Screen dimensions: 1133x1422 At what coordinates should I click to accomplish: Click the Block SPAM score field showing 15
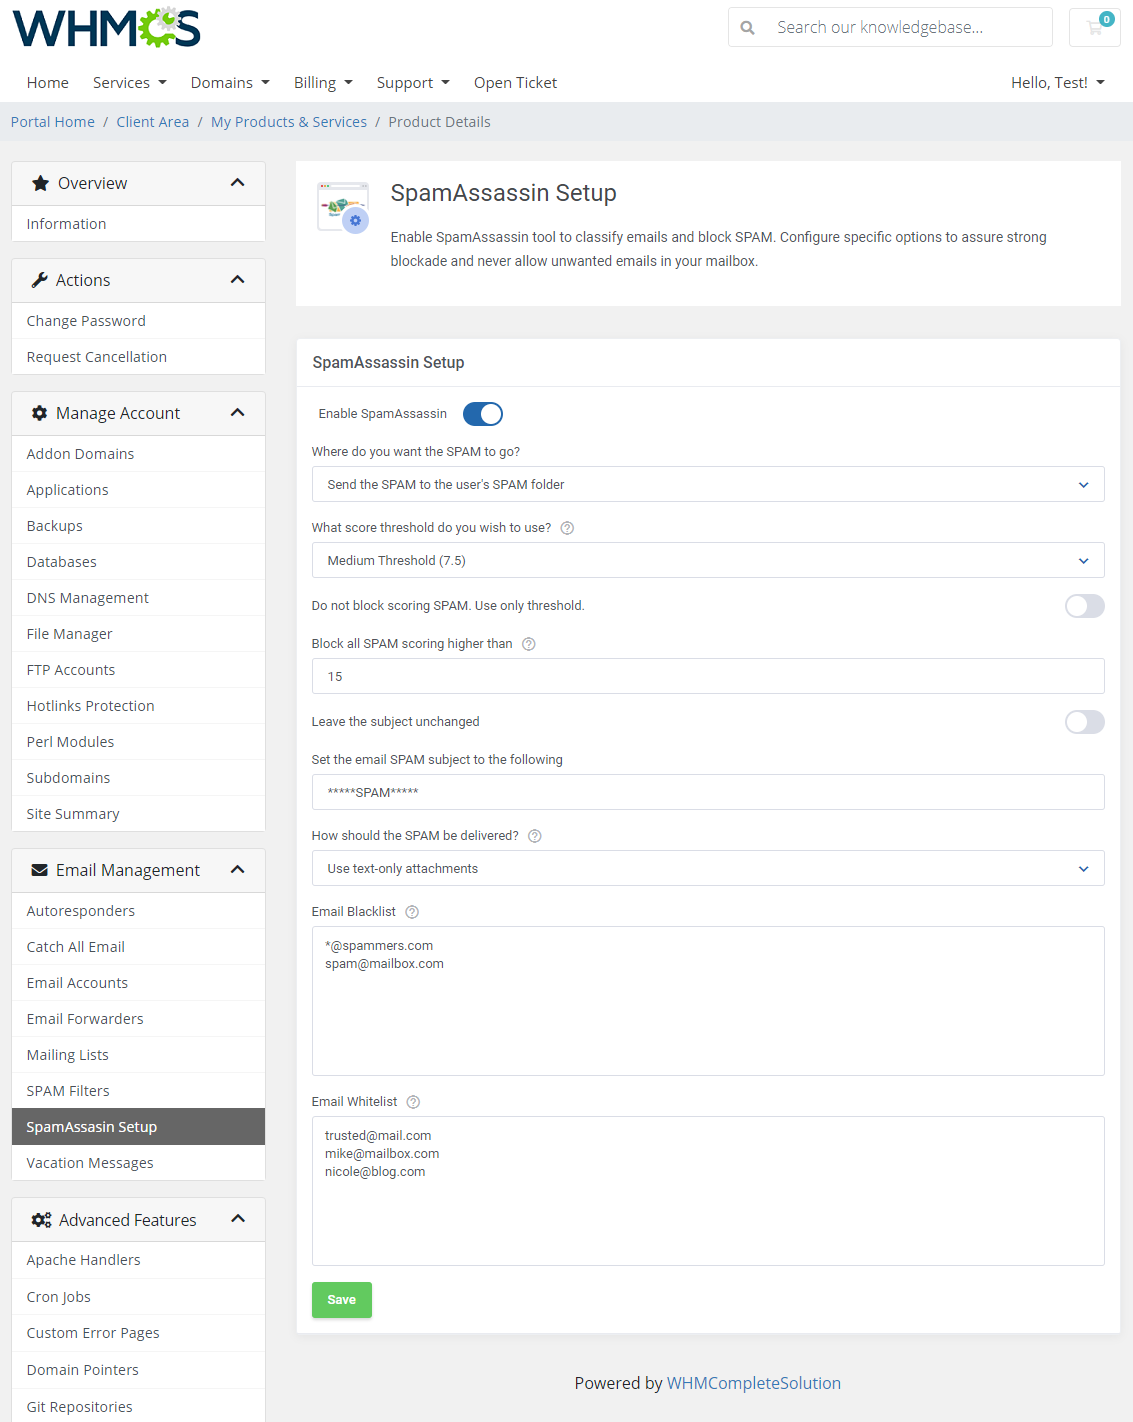708,676
